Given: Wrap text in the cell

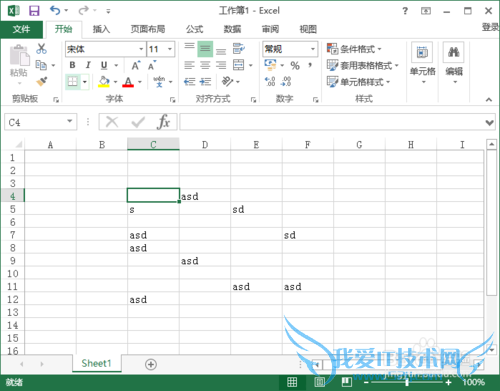Looking at the screenshot, I should [239, 49].
